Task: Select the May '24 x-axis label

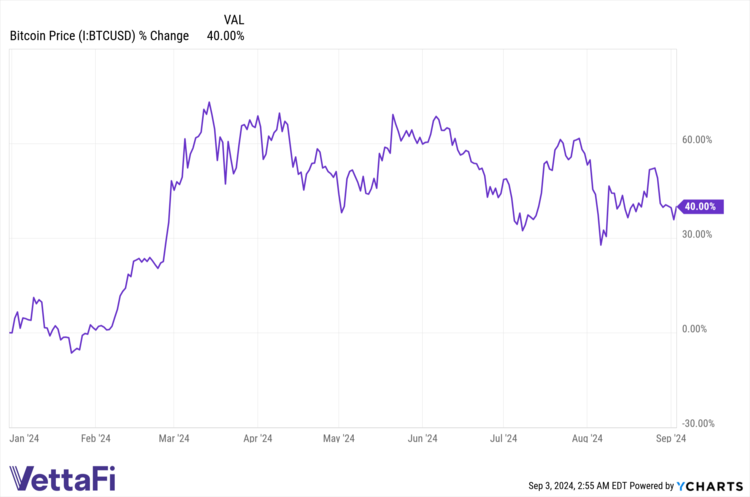Action: coord(339,438)
